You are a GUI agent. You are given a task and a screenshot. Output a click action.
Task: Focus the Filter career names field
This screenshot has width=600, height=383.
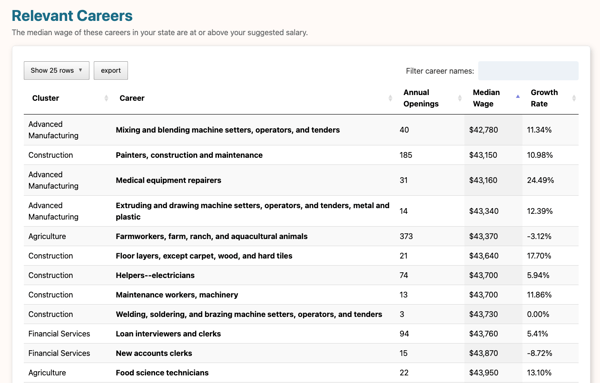pos(528,71)
